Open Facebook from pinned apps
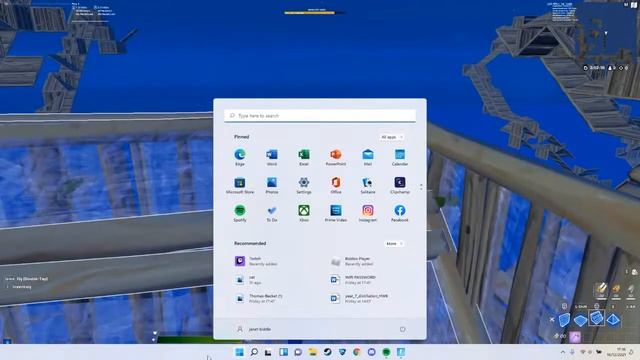 click(400, 213)
